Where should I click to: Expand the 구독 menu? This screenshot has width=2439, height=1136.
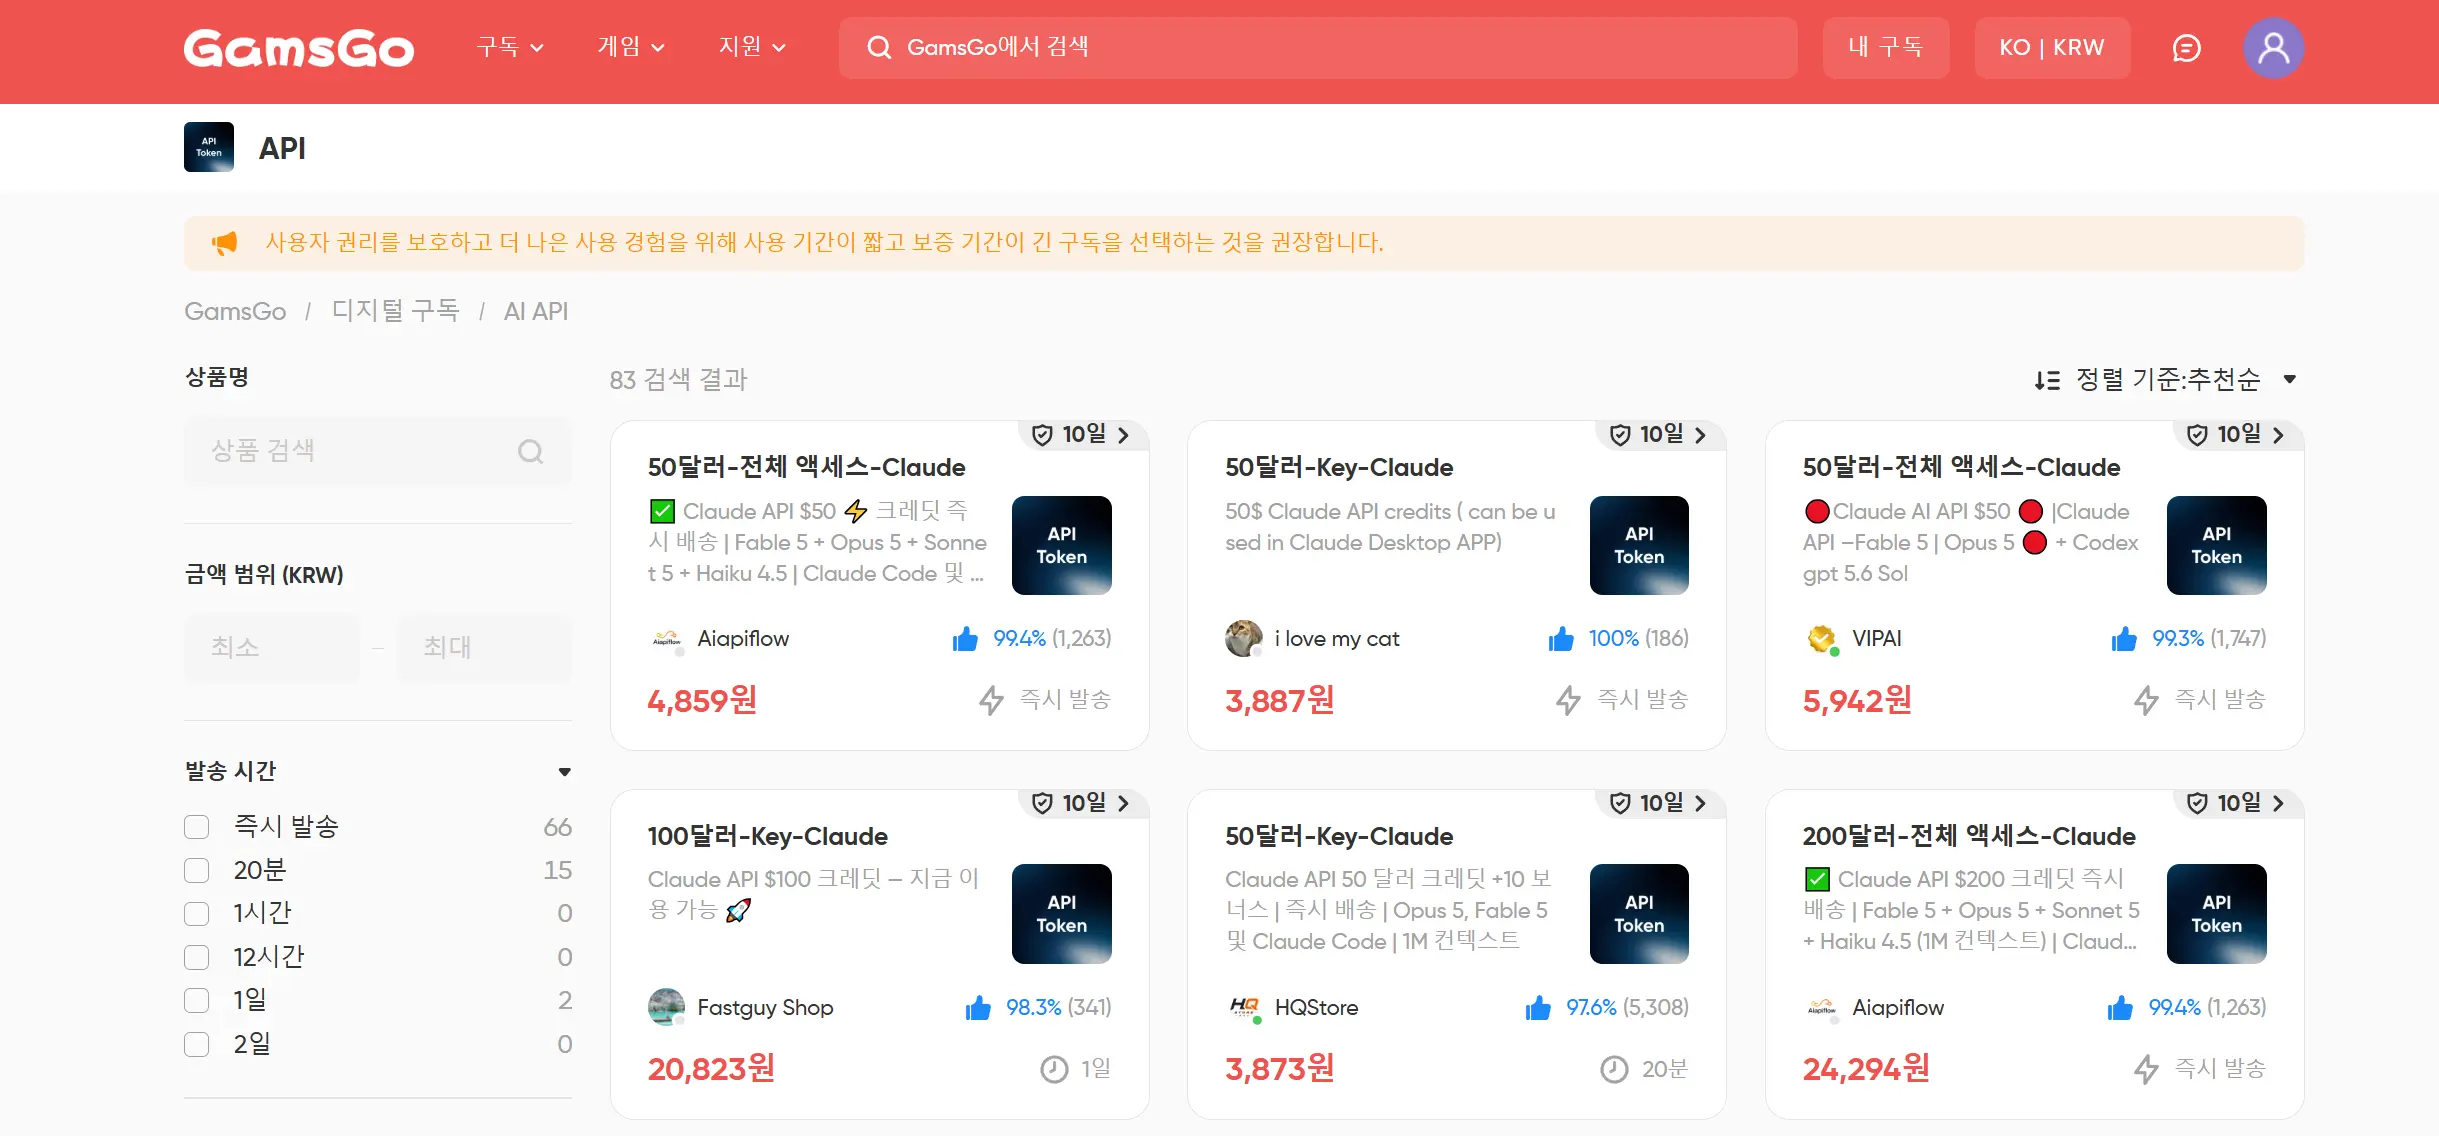coord(510,47)
